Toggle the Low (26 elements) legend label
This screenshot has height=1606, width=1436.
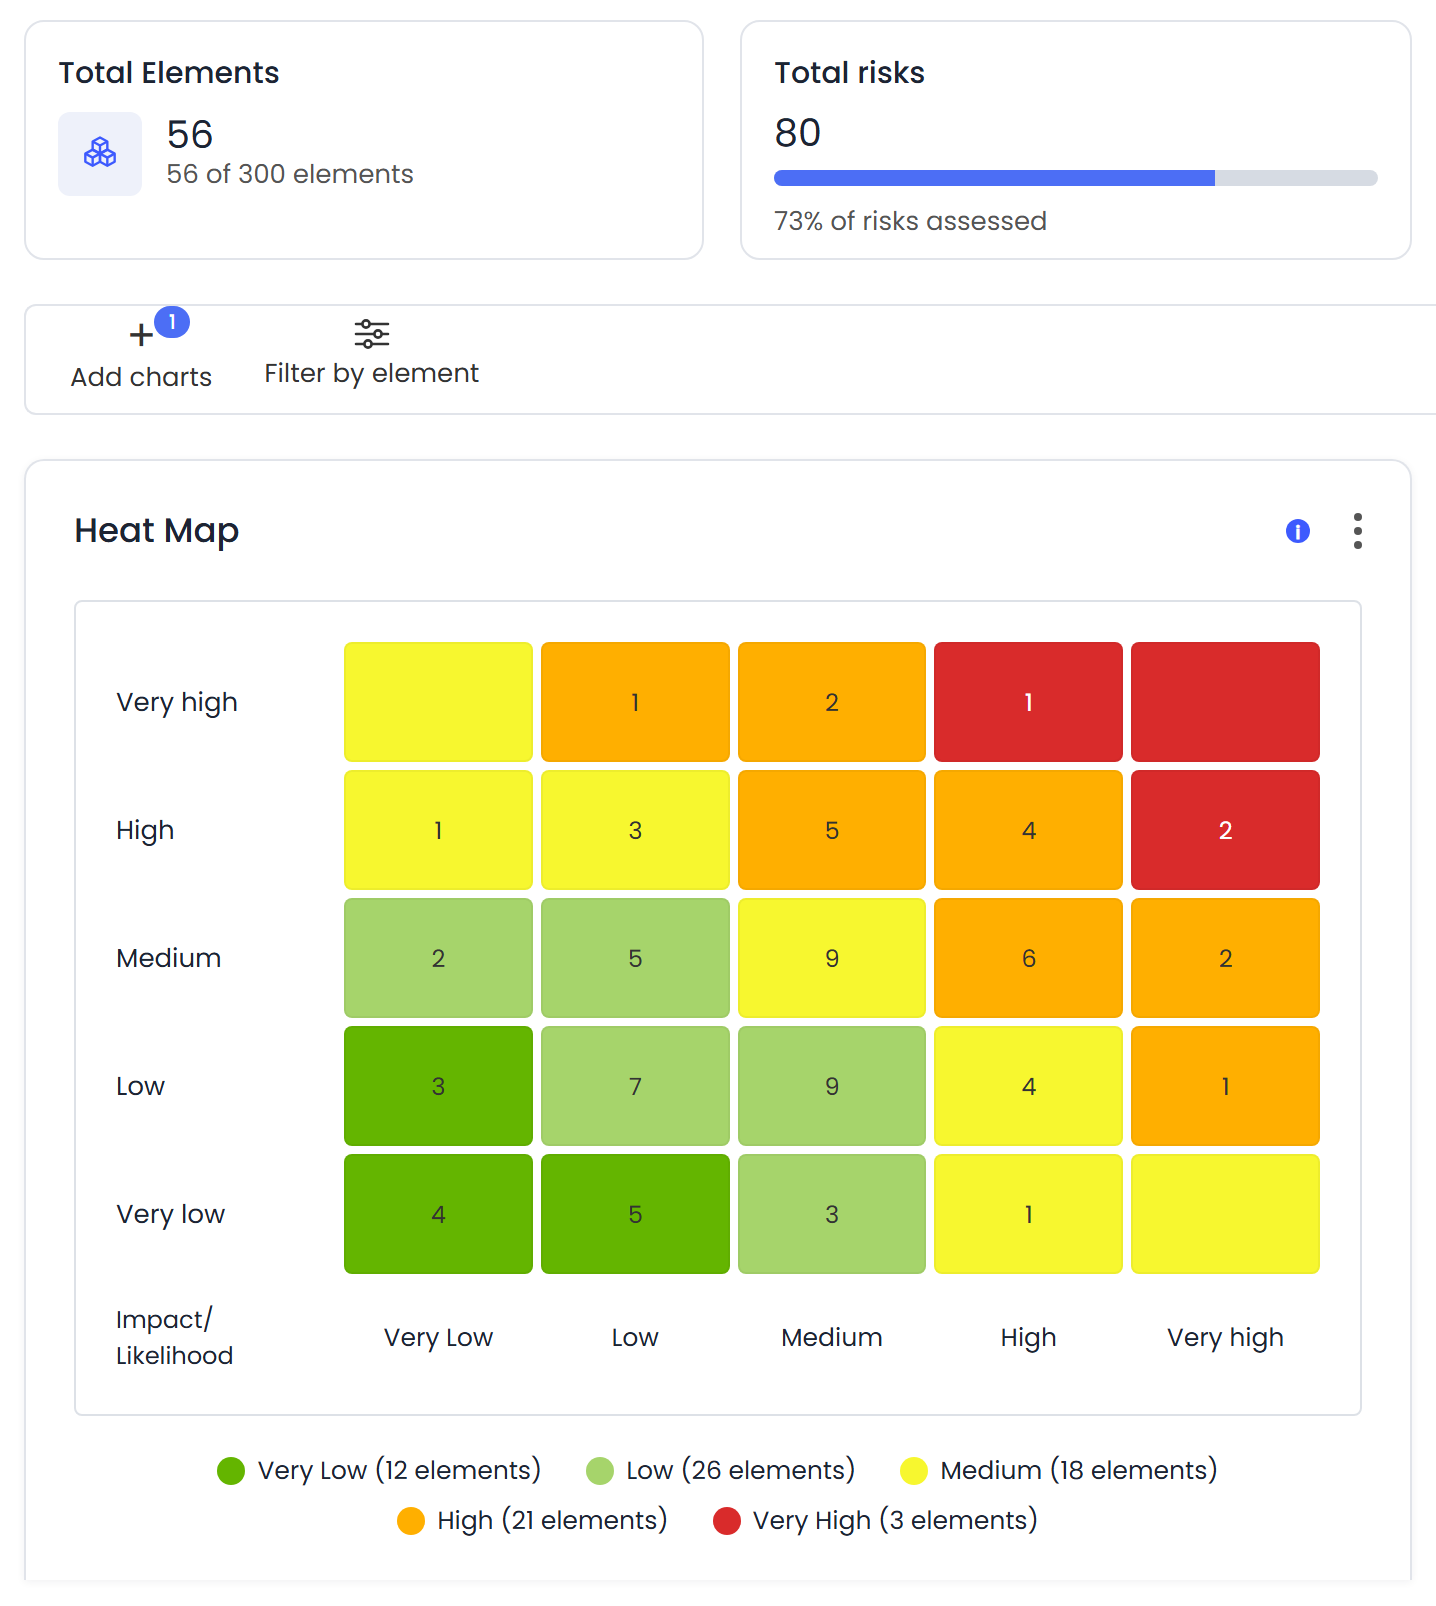click(741, 1470)
